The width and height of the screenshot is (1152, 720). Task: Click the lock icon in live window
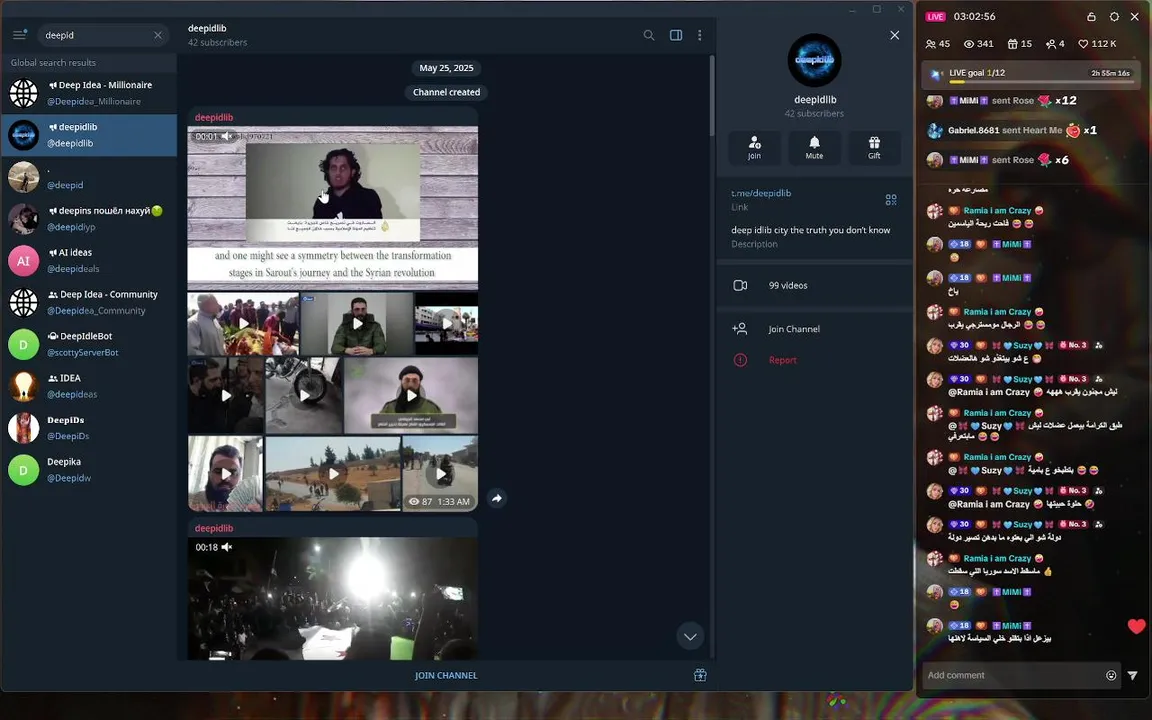(1091, 16)
